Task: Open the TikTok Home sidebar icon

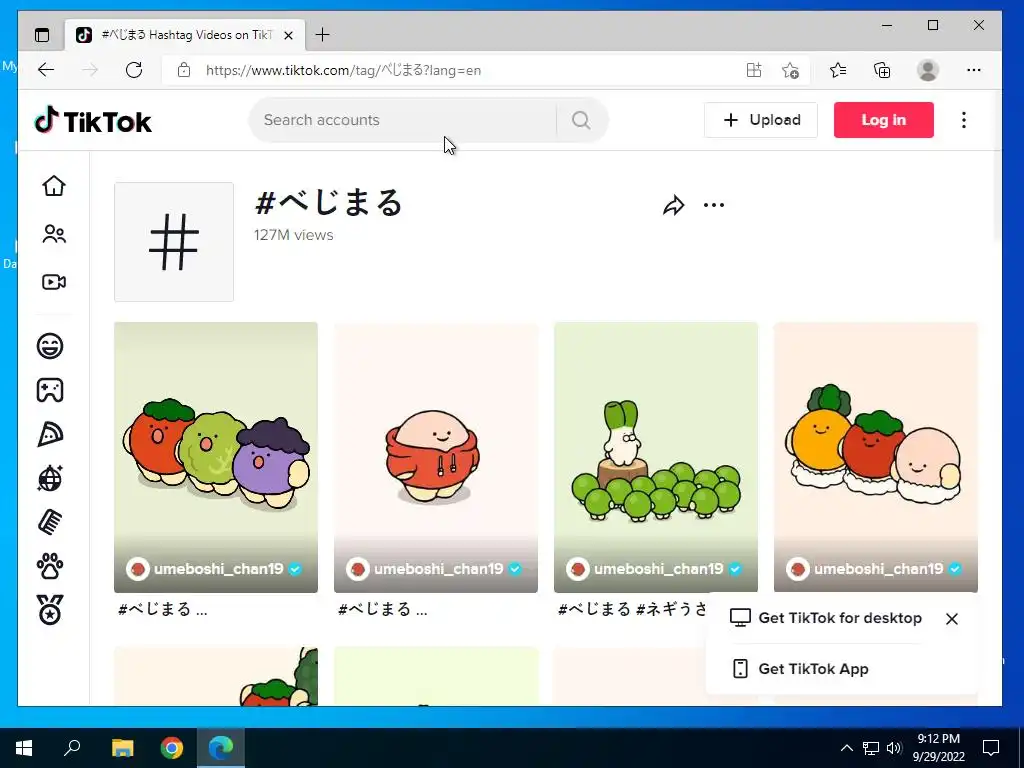Action: (54, 186)
